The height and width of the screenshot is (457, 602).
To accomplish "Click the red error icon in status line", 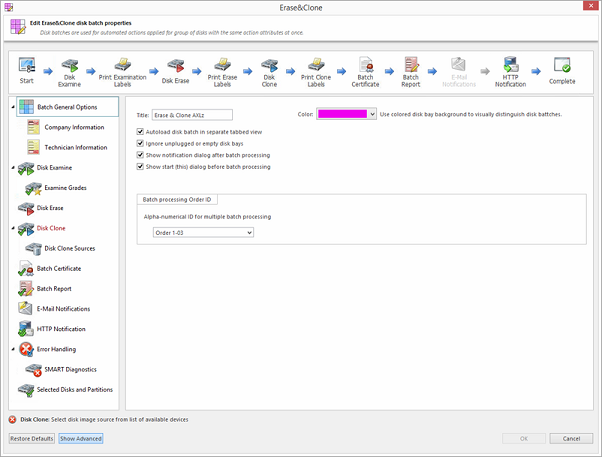I will pos(12,420).
